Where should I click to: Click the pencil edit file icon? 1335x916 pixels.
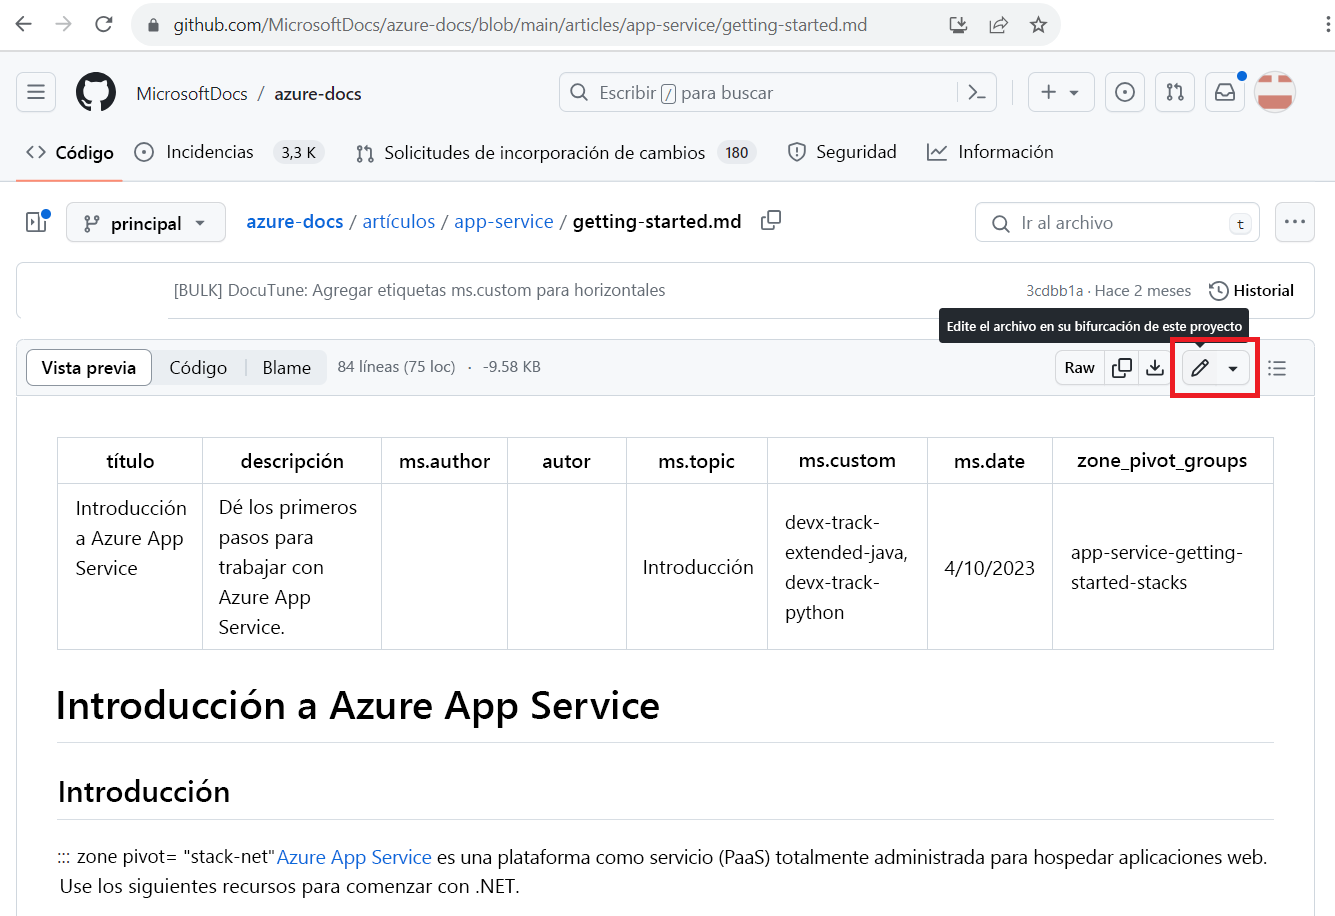[1200, 368]
